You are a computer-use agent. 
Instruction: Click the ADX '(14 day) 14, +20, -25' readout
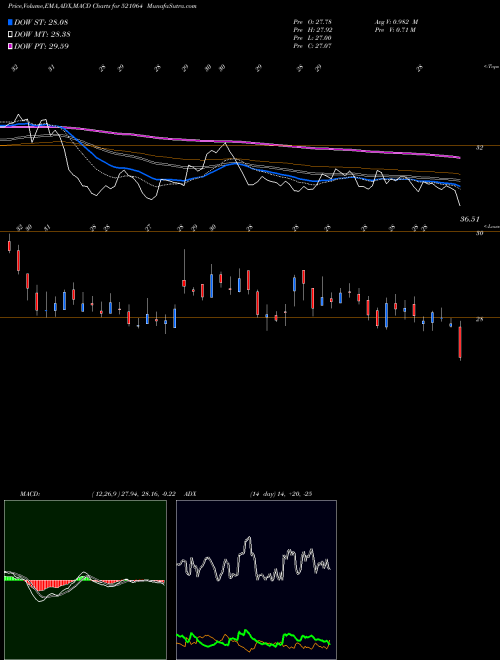(x=281, y=494)
